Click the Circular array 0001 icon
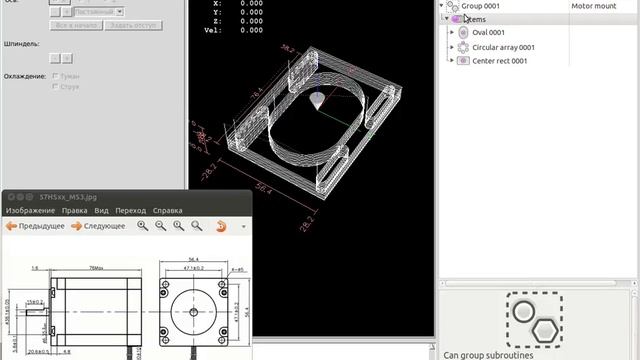This screenshot has width=640, height=360. [463, 47]
